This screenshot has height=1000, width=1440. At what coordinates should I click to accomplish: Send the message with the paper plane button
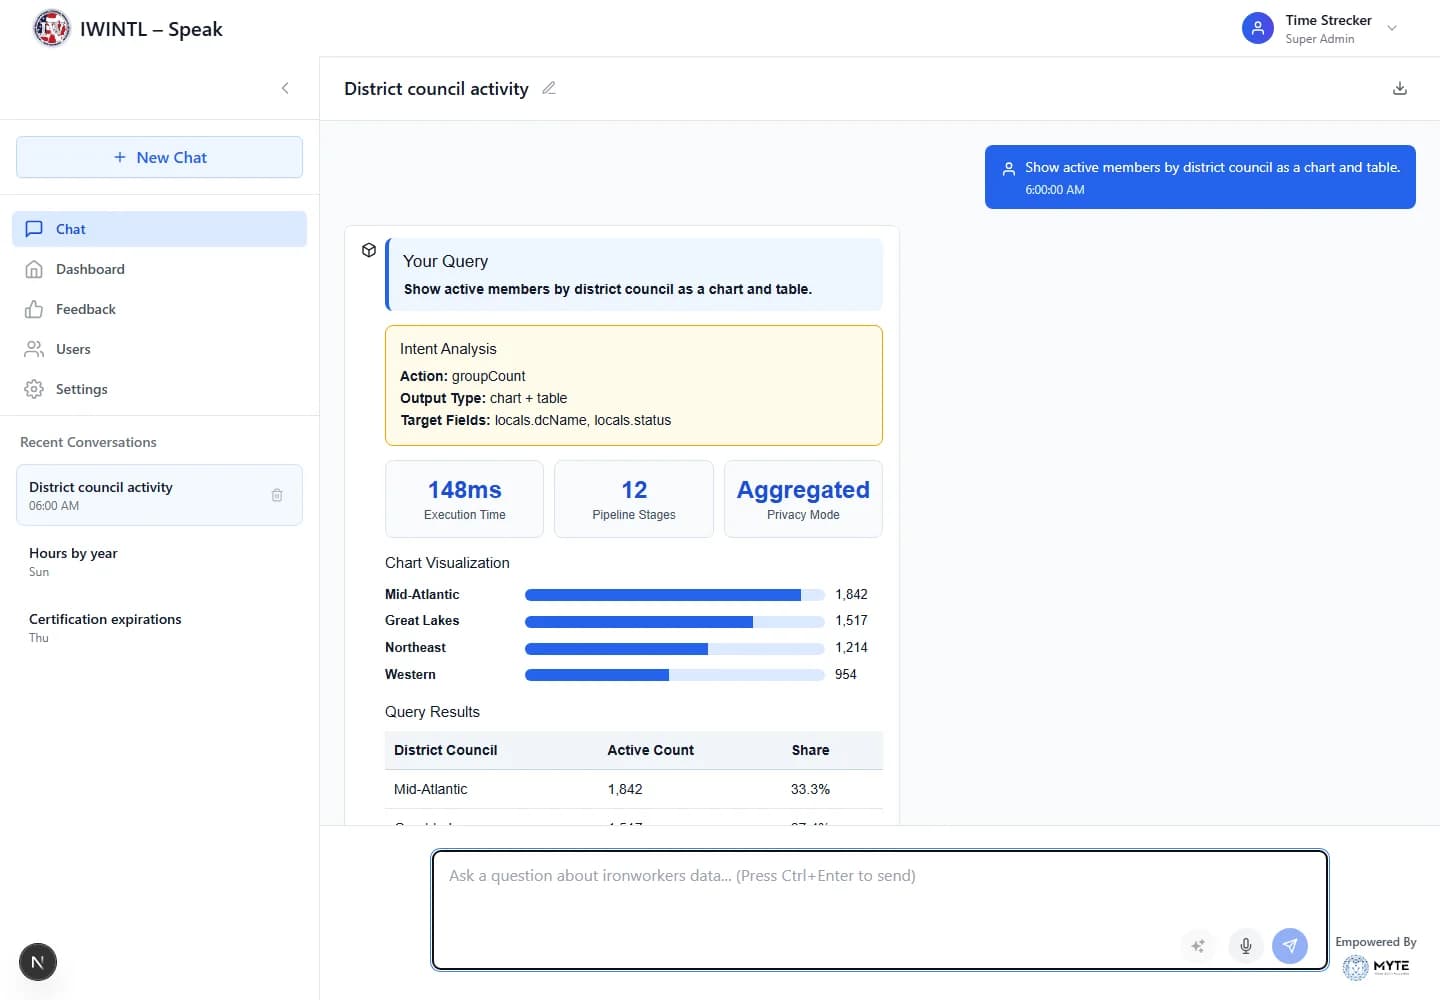click(1290, 945)
